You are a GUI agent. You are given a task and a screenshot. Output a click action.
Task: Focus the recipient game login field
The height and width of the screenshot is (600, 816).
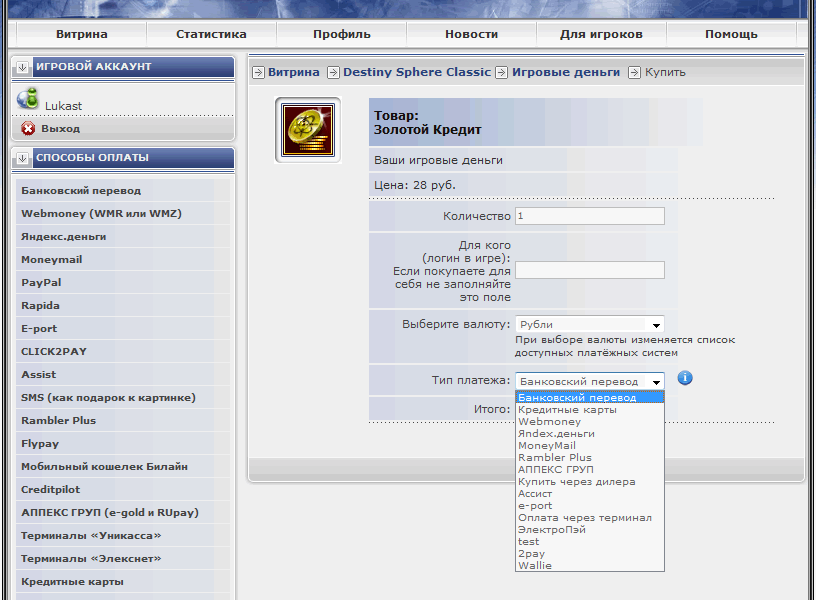(x=589, y=270)
